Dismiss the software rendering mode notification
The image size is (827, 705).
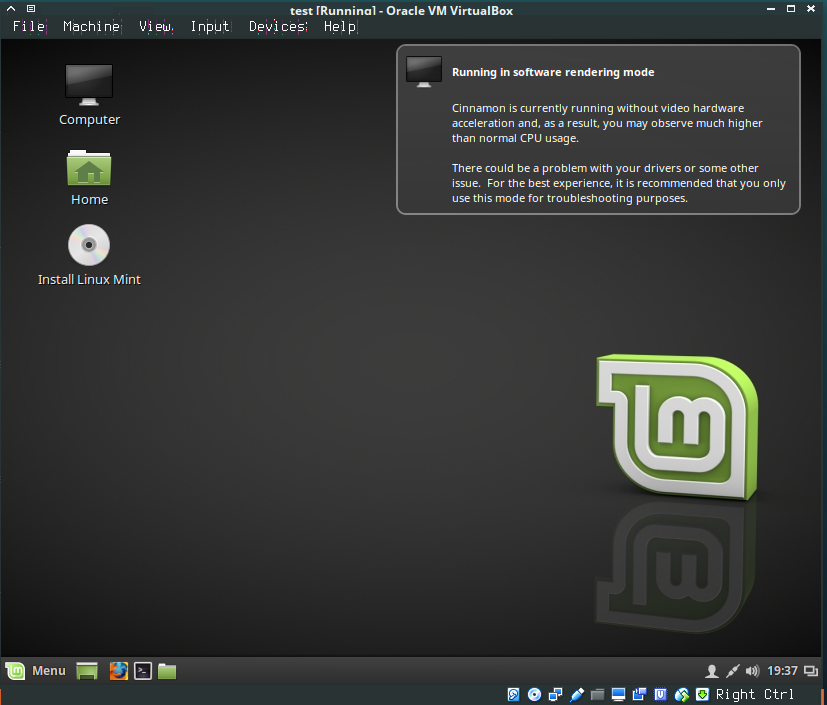tap(598, 129)
